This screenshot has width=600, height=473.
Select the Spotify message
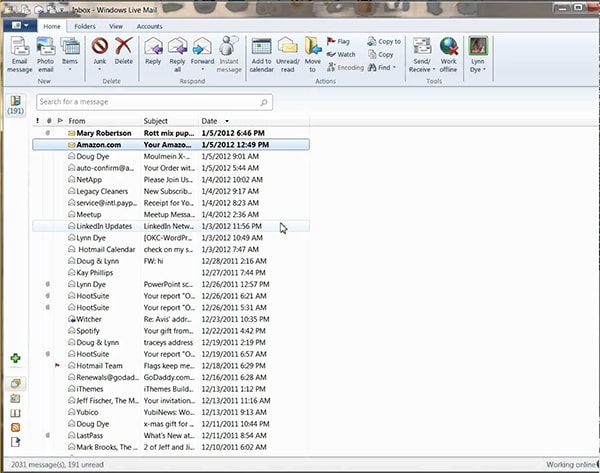[171, 331]
